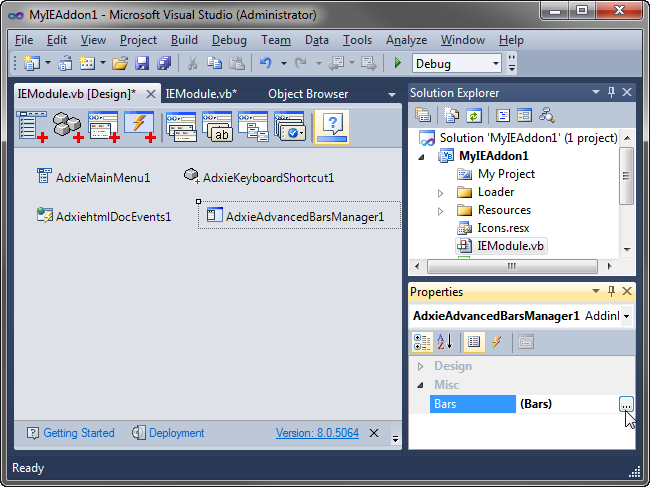Select the AdxiehtmlDocEvents1 component
This screenshot has height=487, width=650.
click(104, 216)
